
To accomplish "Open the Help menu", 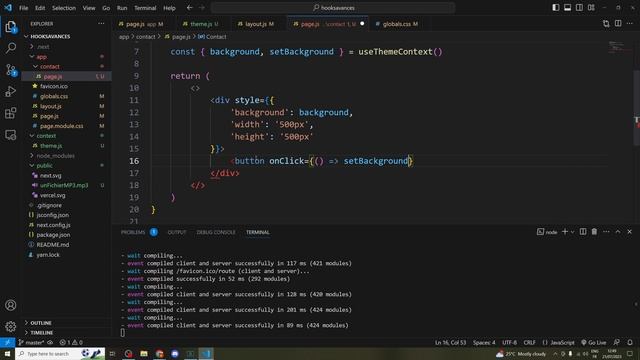I will point(169,8).
